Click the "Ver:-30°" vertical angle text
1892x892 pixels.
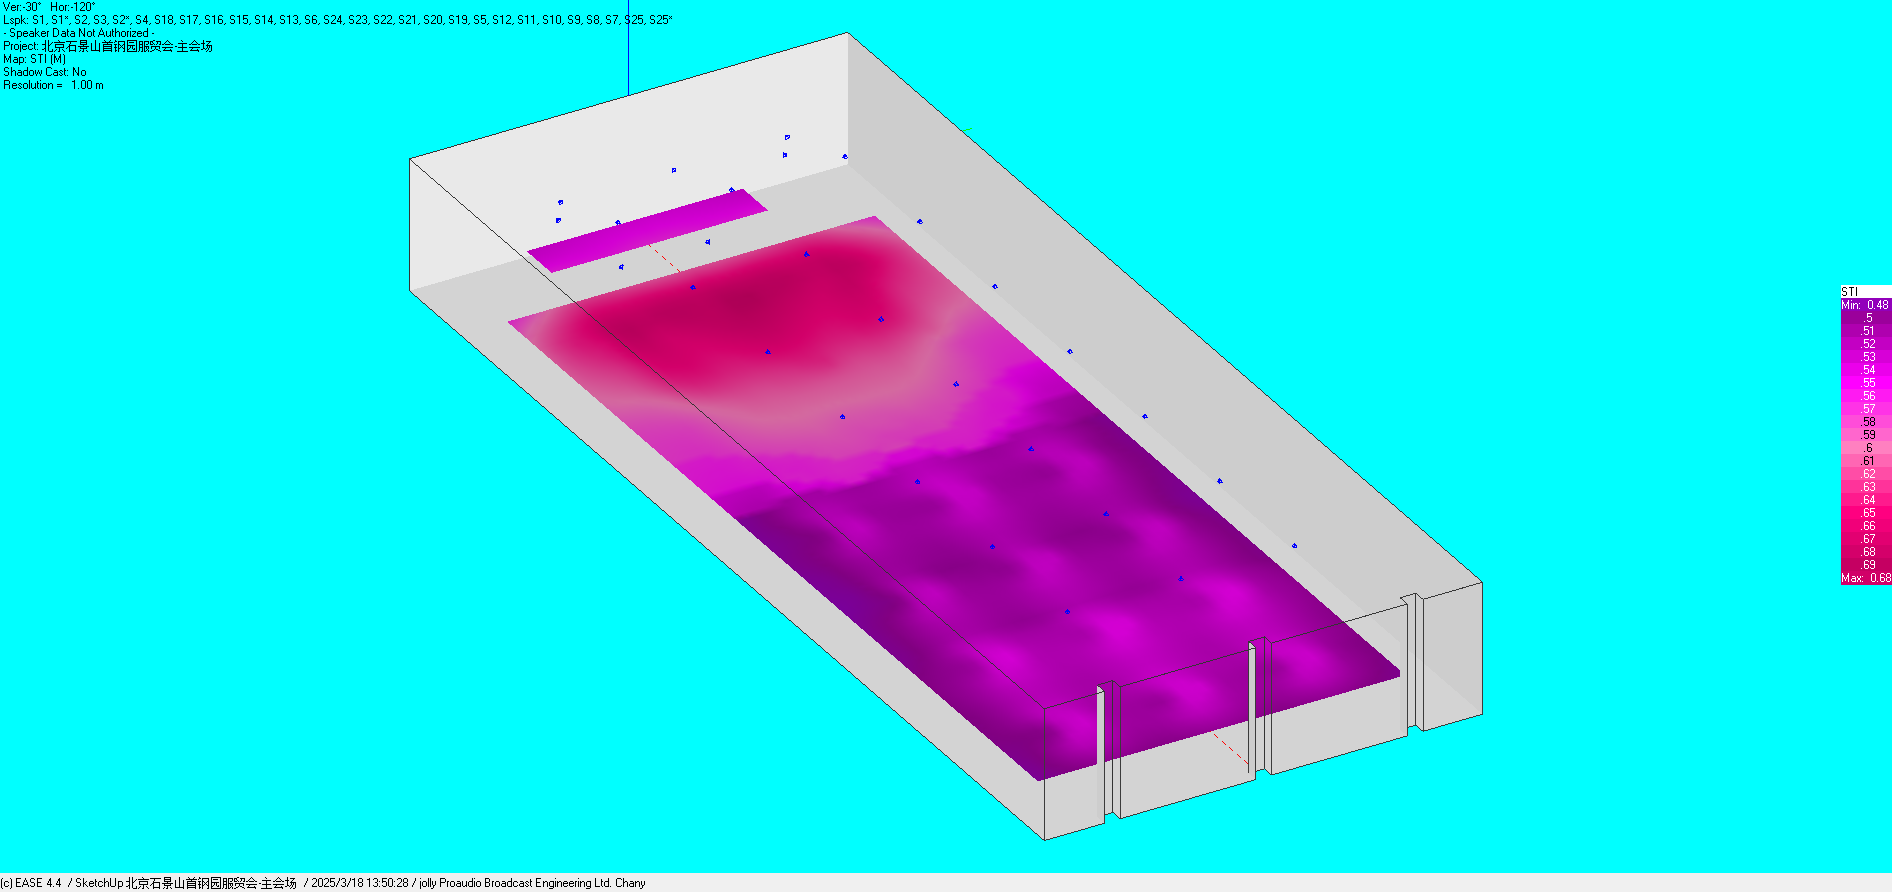[21, 7]
